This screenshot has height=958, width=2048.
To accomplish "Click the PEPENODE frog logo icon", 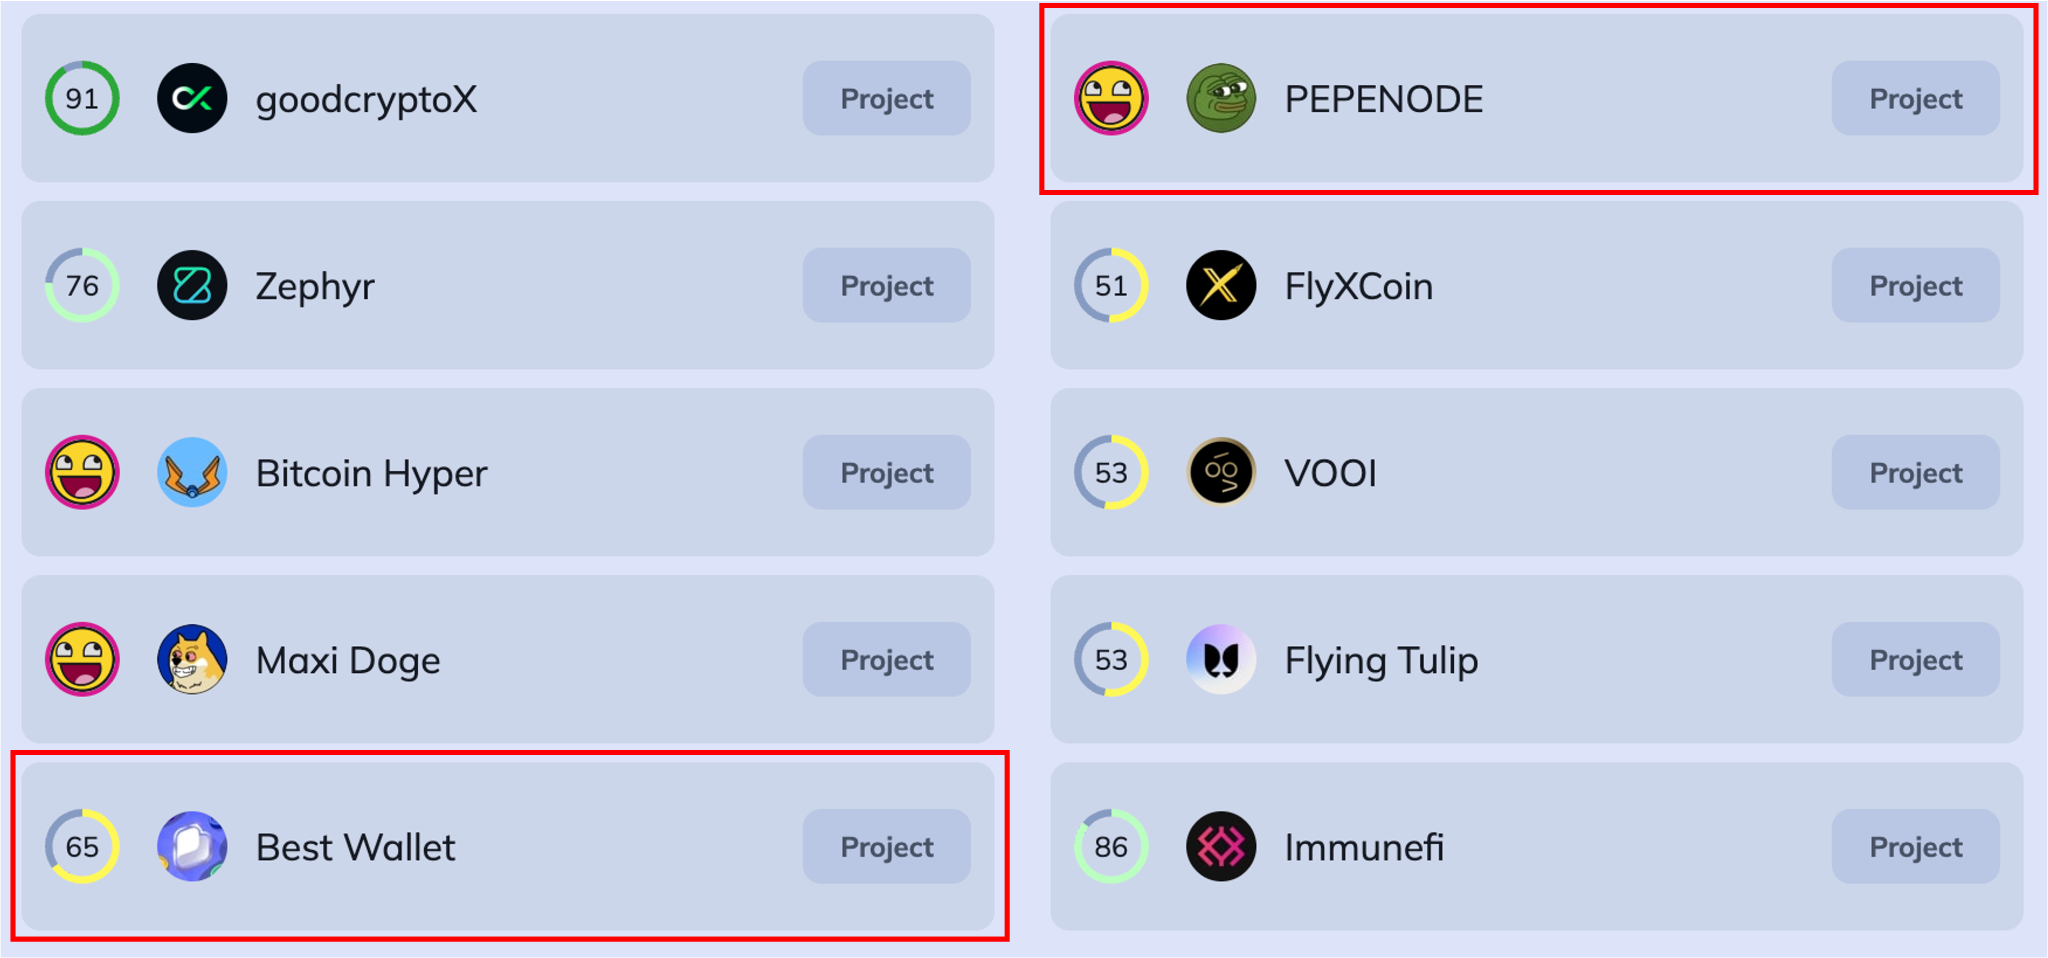I will tap(1221, 98).
